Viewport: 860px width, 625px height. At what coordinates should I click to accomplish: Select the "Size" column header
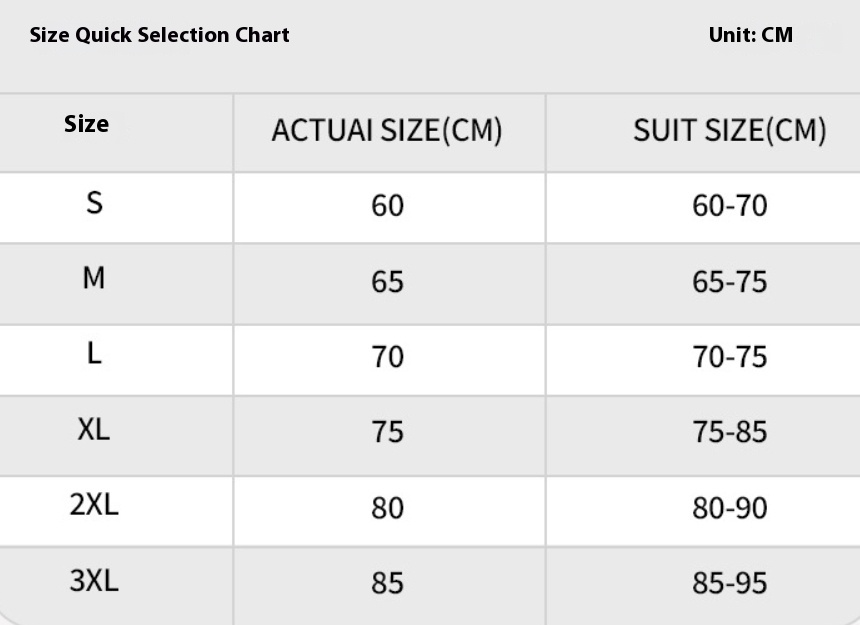87,124
